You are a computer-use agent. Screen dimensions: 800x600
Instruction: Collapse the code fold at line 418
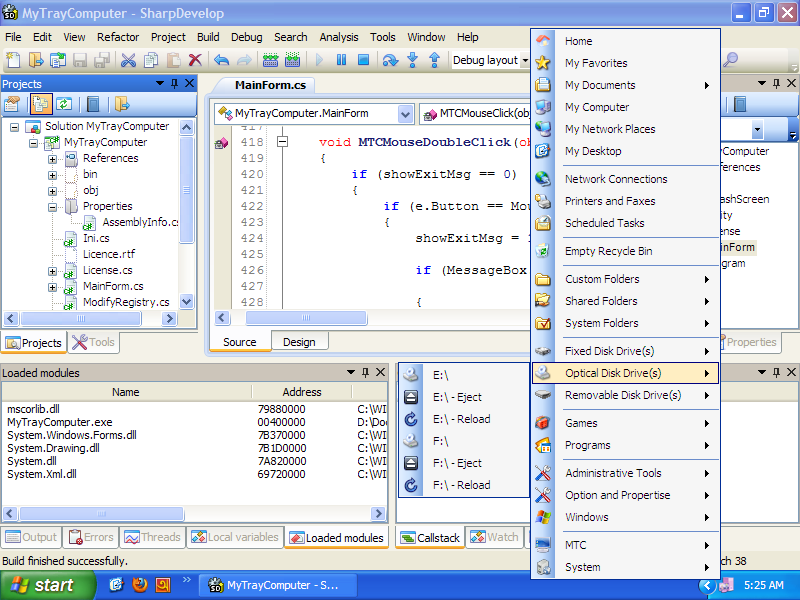pyautogui.click(x=282, y=142)
